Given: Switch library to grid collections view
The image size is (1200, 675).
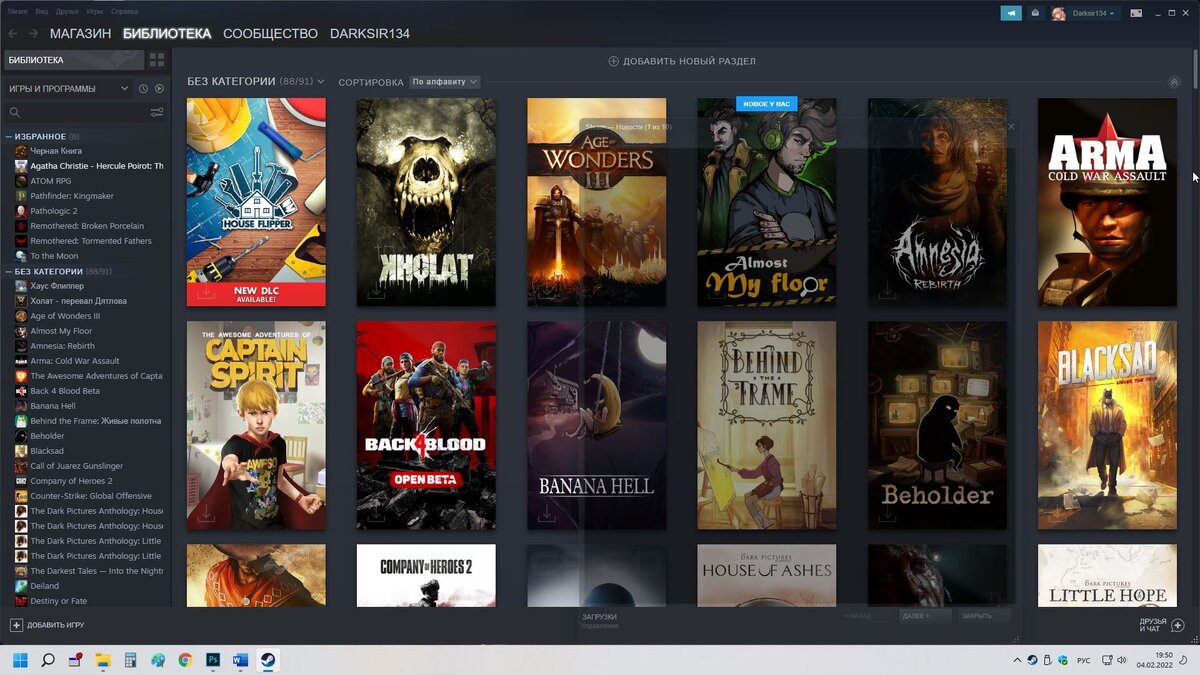Looking at the screenshot, I should [x=157, y=60].
